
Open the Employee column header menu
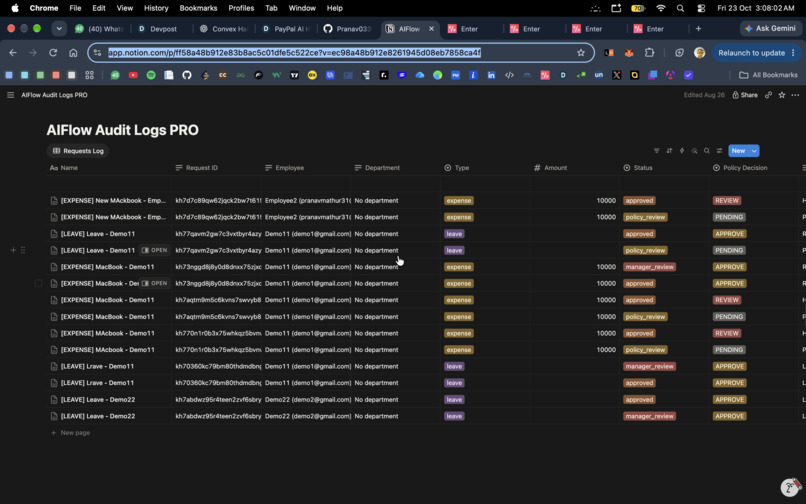[x=285, y=168]
